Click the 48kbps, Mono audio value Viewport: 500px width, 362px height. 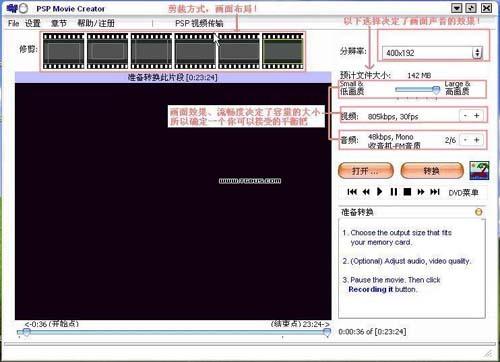391,137
